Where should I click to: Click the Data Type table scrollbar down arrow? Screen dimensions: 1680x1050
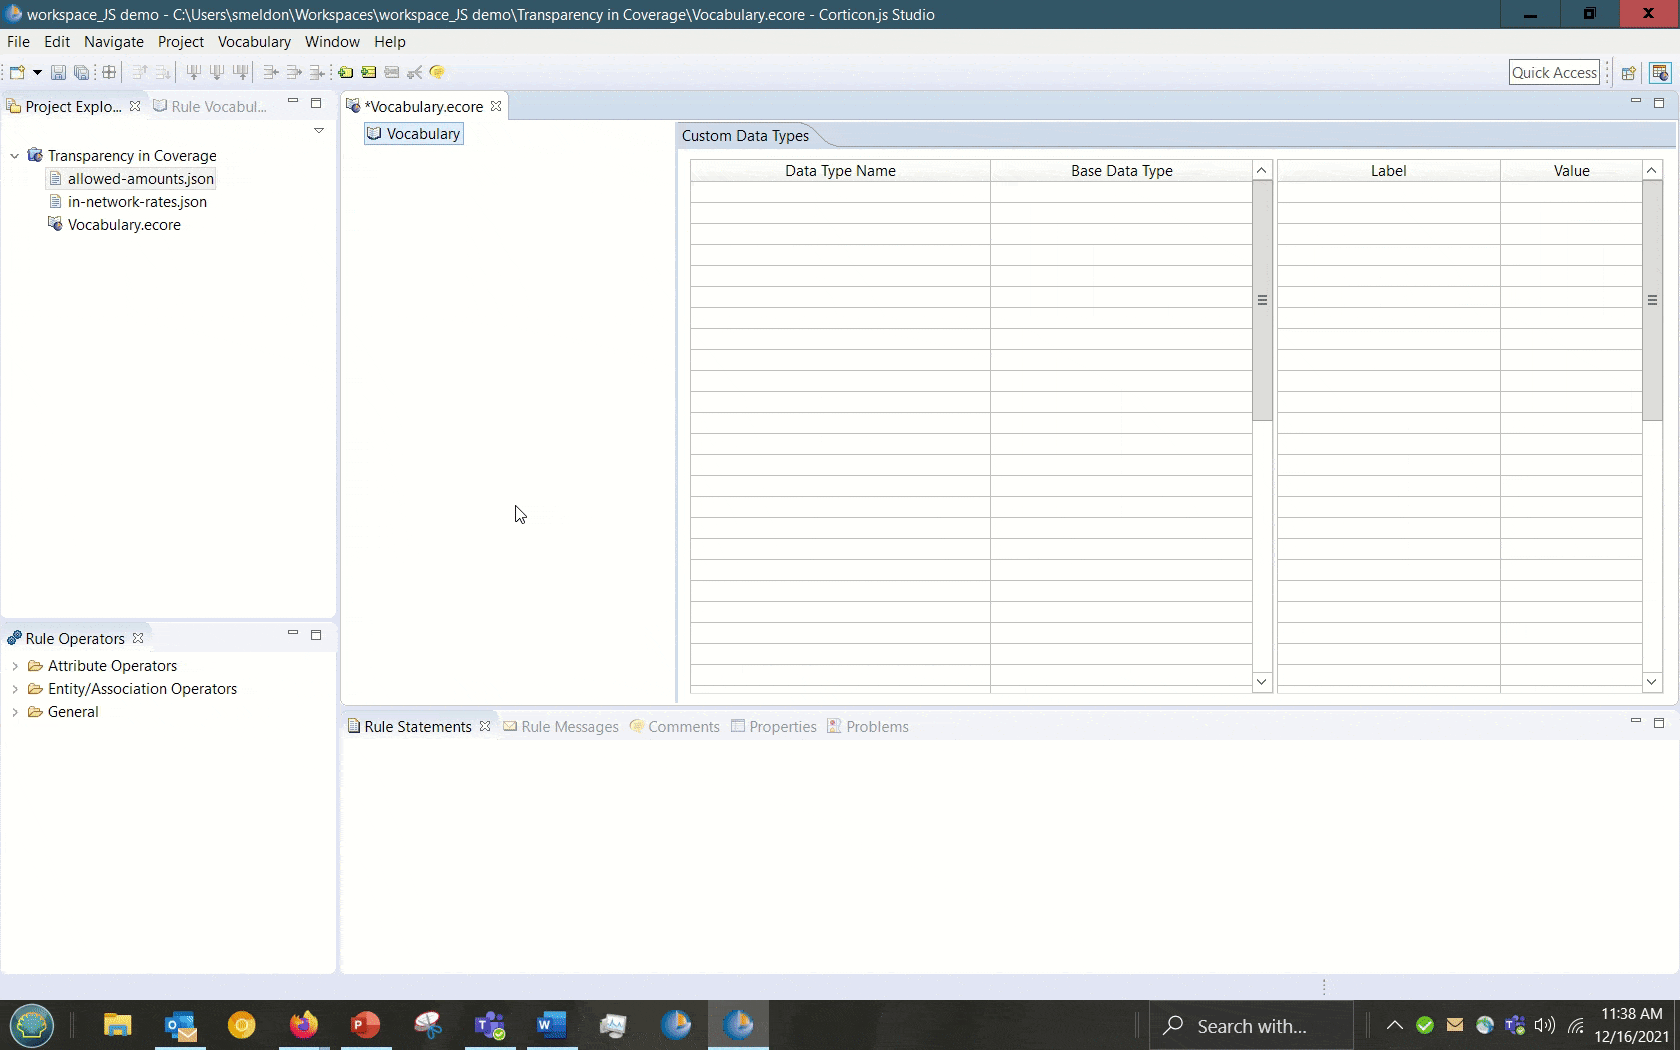[x=1261, y=682]
